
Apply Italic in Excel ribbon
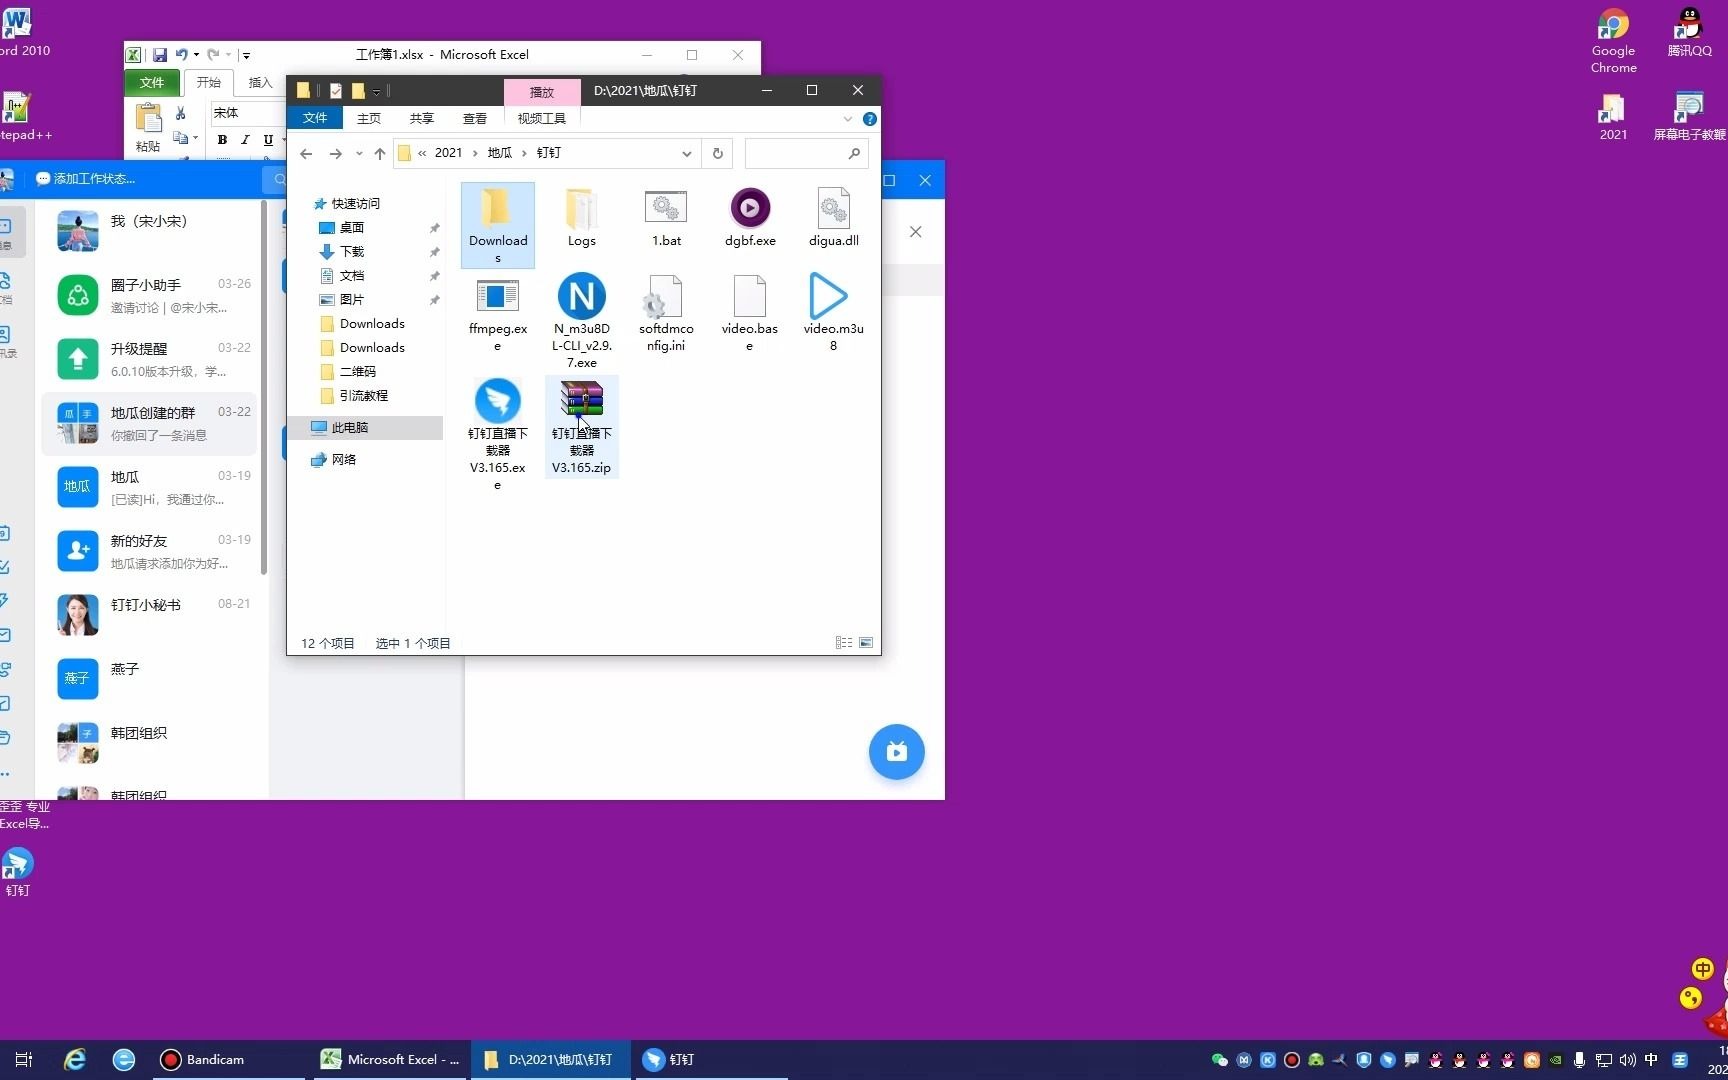pos(245,140)
